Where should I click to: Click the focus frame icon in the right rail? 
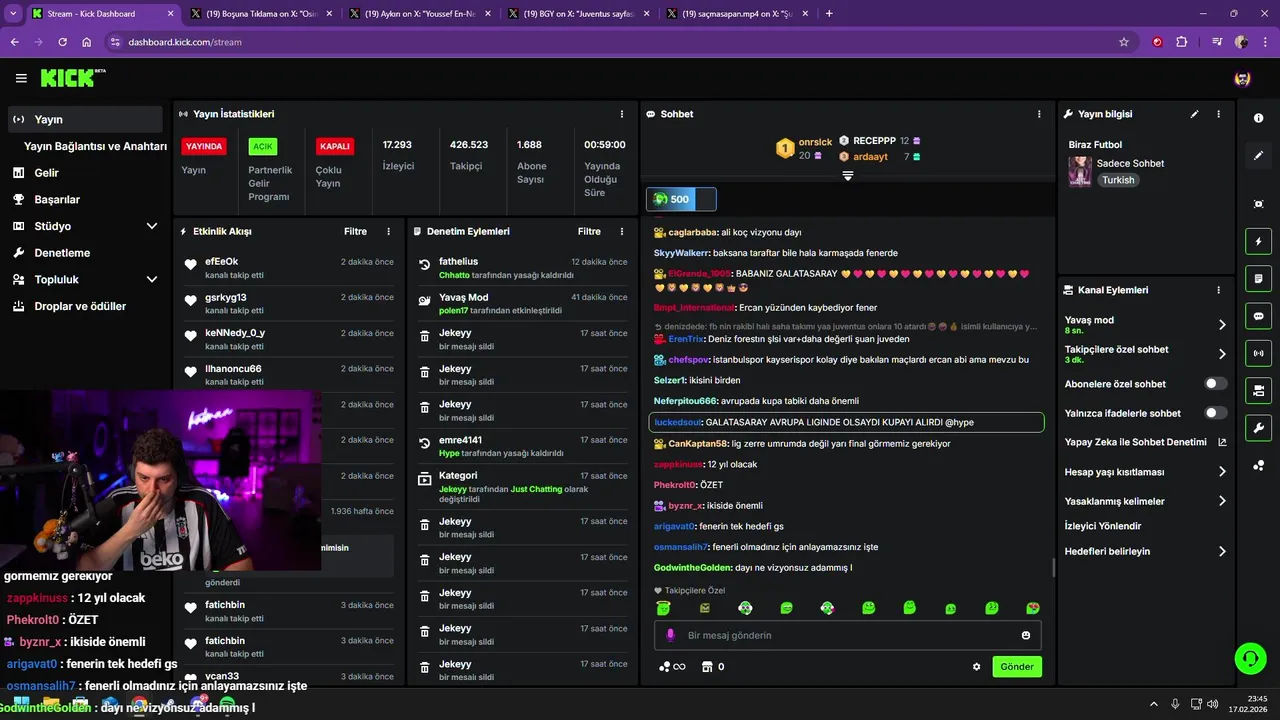pos(1258,204)
